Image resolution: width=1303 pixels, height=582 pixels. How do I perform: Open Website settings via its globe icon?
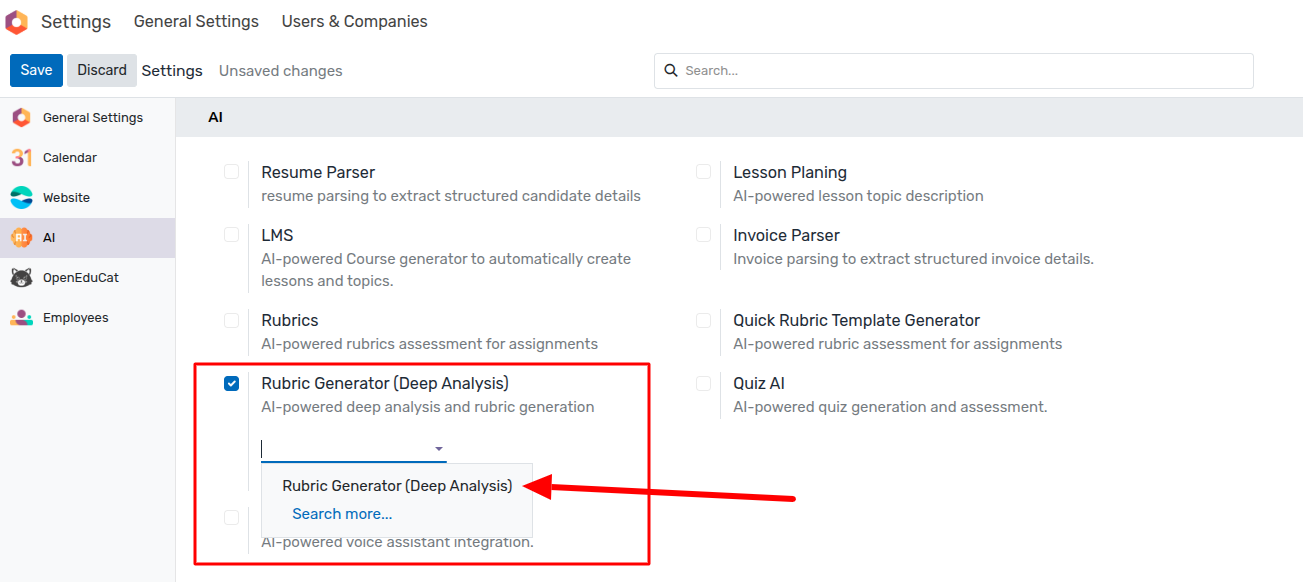click(21, 198)
